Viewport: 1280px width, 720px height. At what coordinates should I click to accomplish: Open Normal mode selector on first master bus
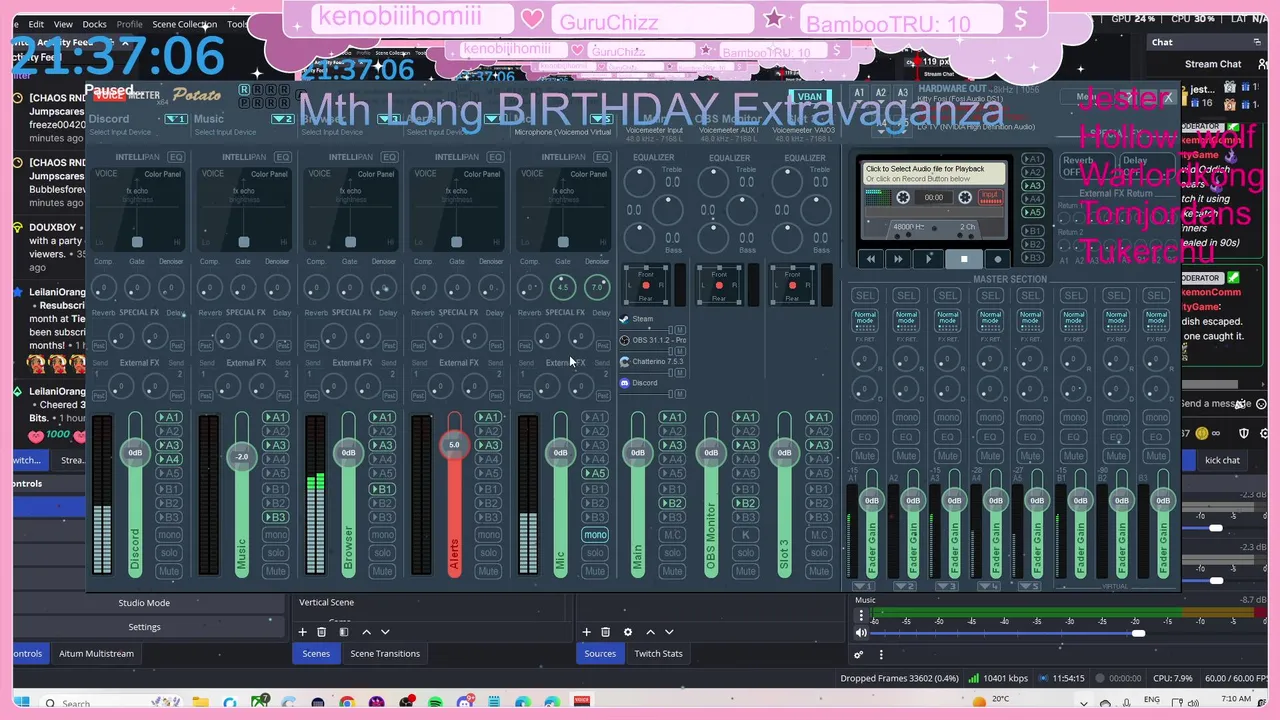(865, 319)
